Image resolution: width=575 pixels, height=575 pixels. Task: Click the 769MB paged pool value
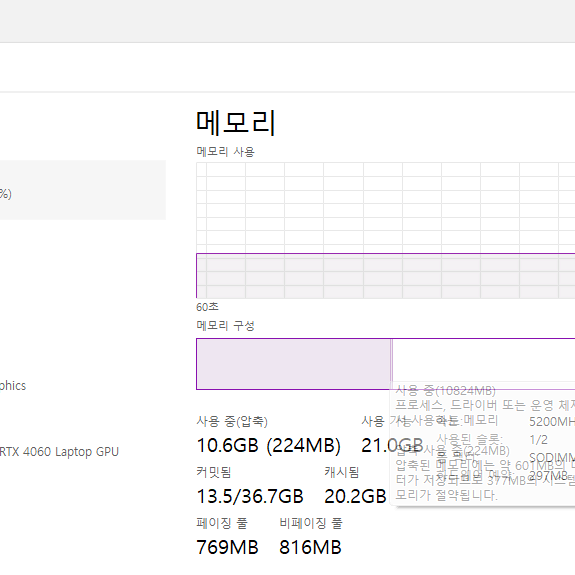click(227, 547)
